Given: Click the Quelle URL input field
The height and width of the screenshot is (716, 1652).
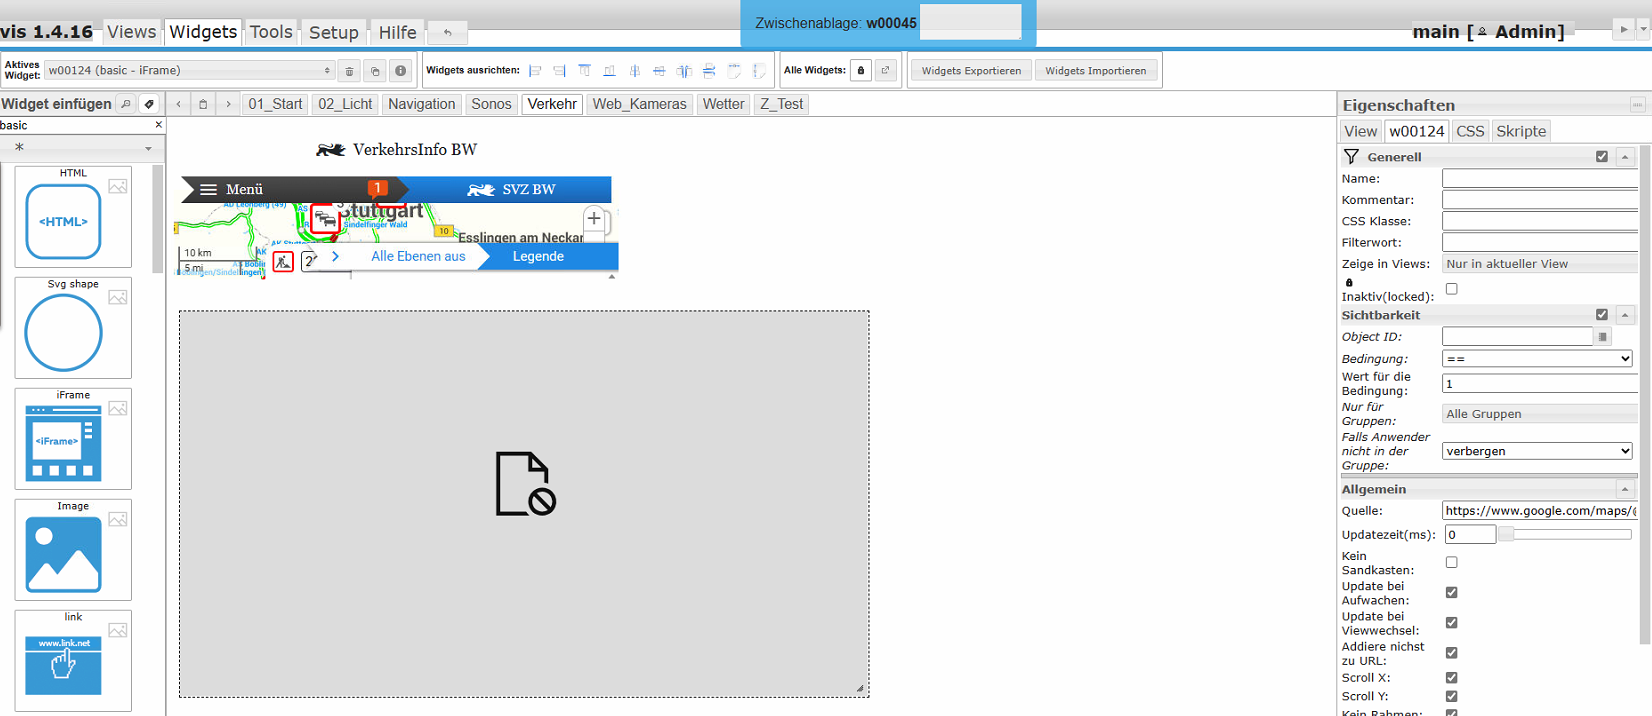Looking at the screenshot, I should click(1540, 511).
